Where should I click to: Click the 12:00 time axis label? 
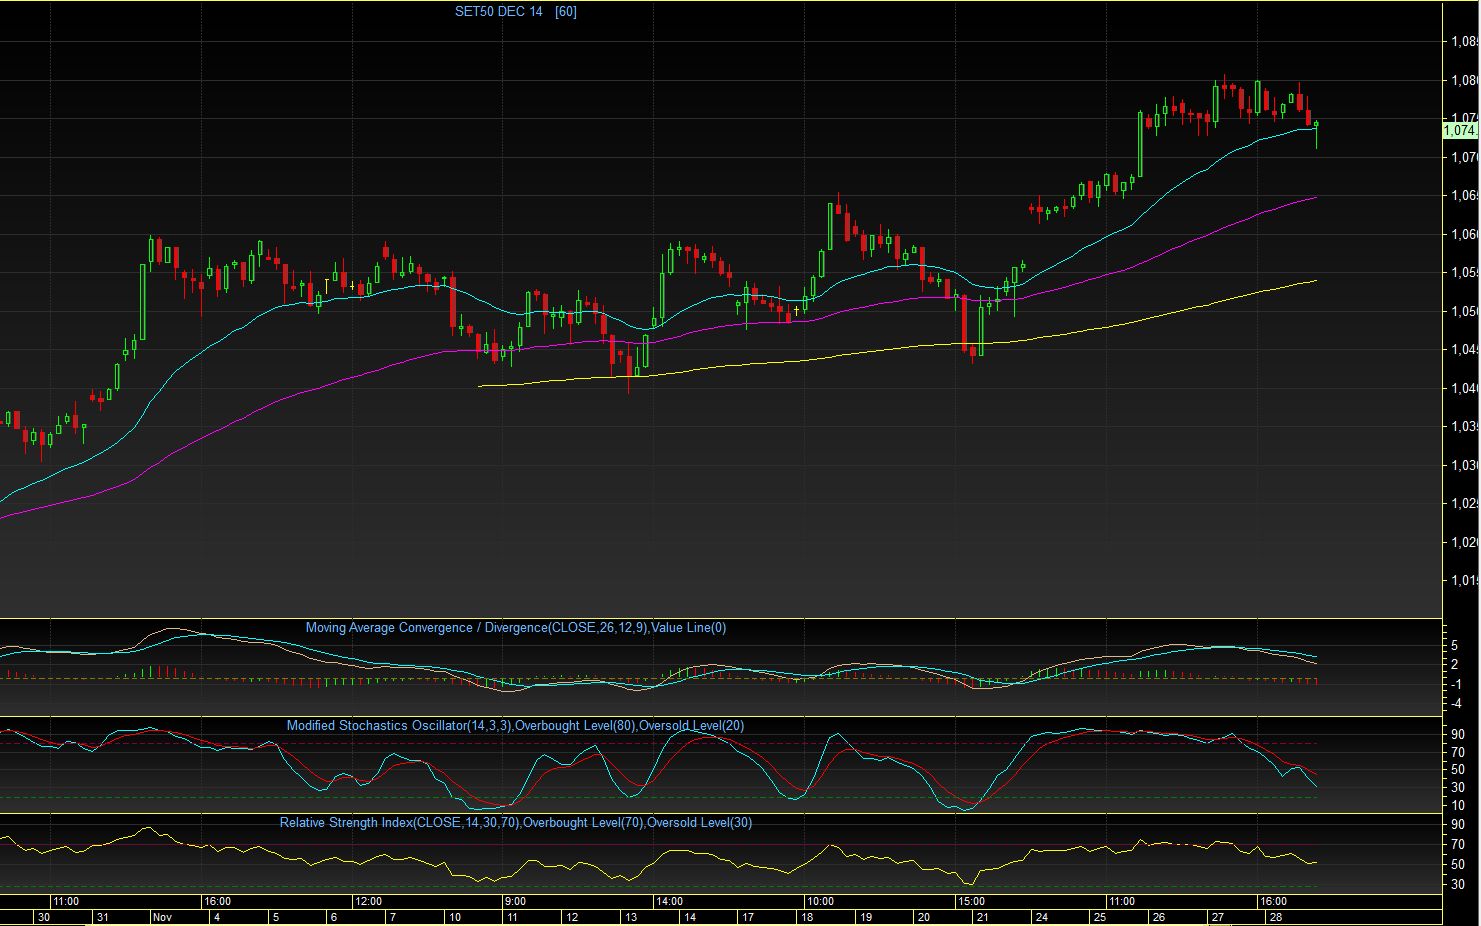[368, 902]
